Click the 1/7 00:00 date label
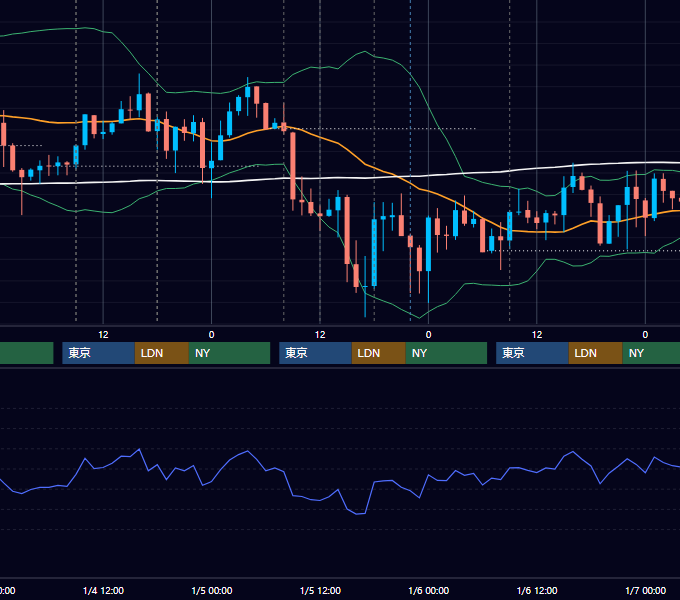 click(645, 590)
